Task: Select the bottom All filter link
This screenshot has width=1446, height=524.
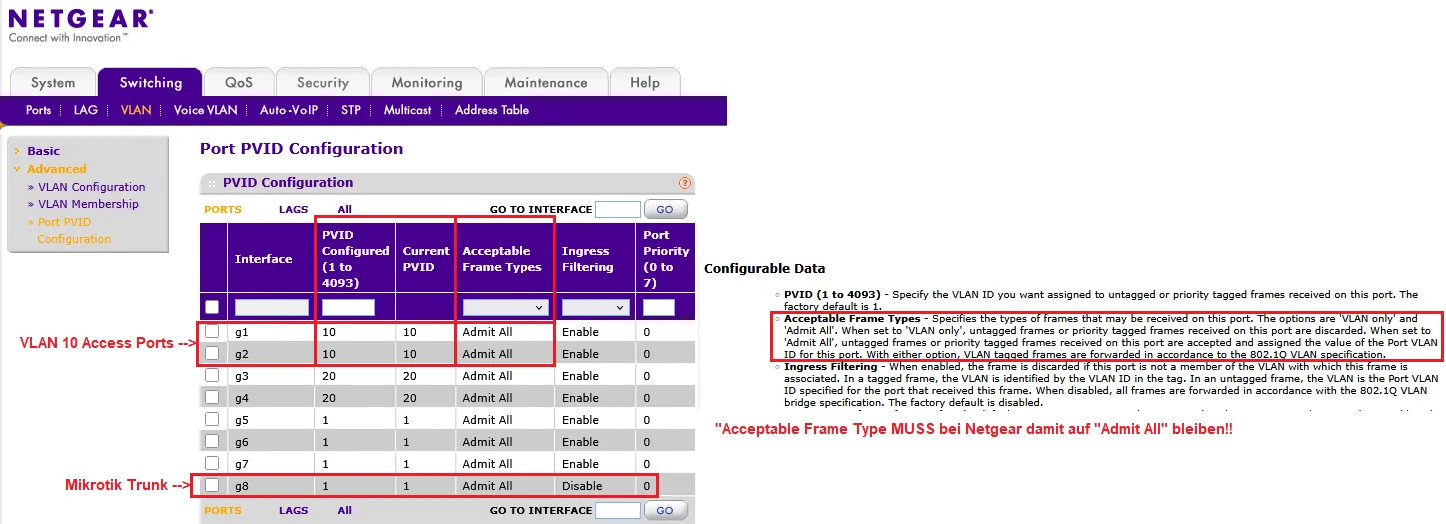Action: click(x=345, y=510)
